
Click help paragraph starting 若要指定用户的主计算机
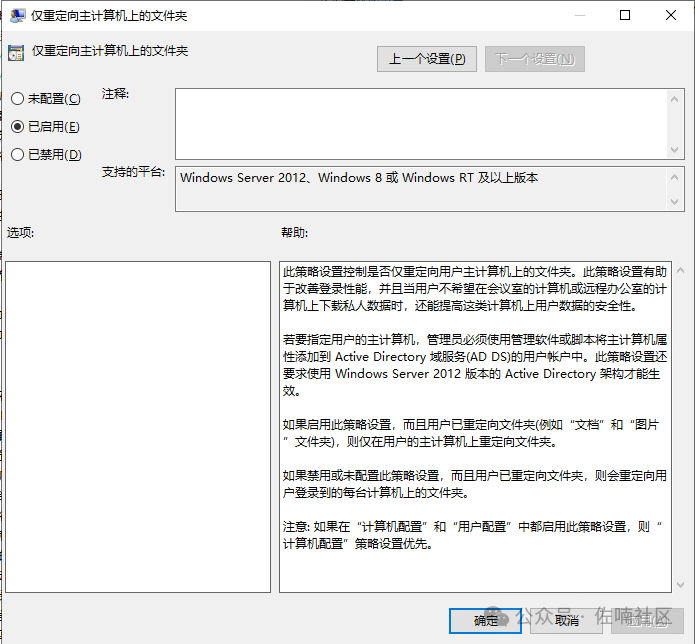click(x=475, y=365)
